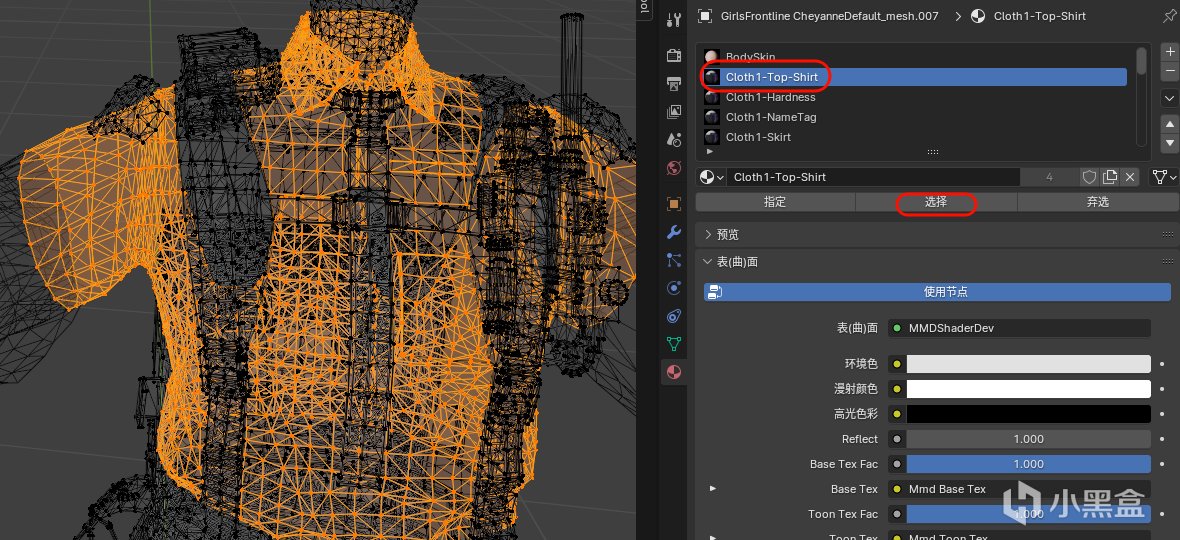The height and width of the screenshot is (540, 1180).
Task: Click the duplicate material icon
Action: coord(1110,177)
